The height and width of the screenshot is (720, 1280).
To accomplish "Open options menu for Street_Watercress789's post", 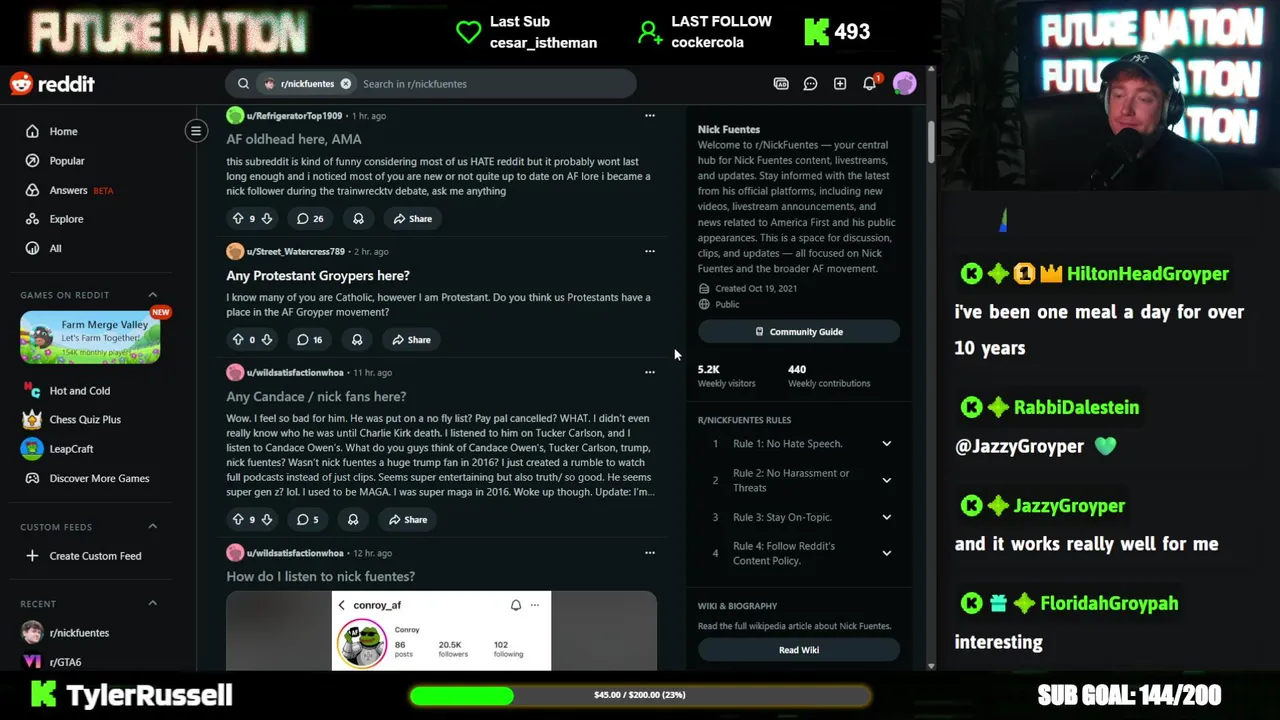I will 650,251.
